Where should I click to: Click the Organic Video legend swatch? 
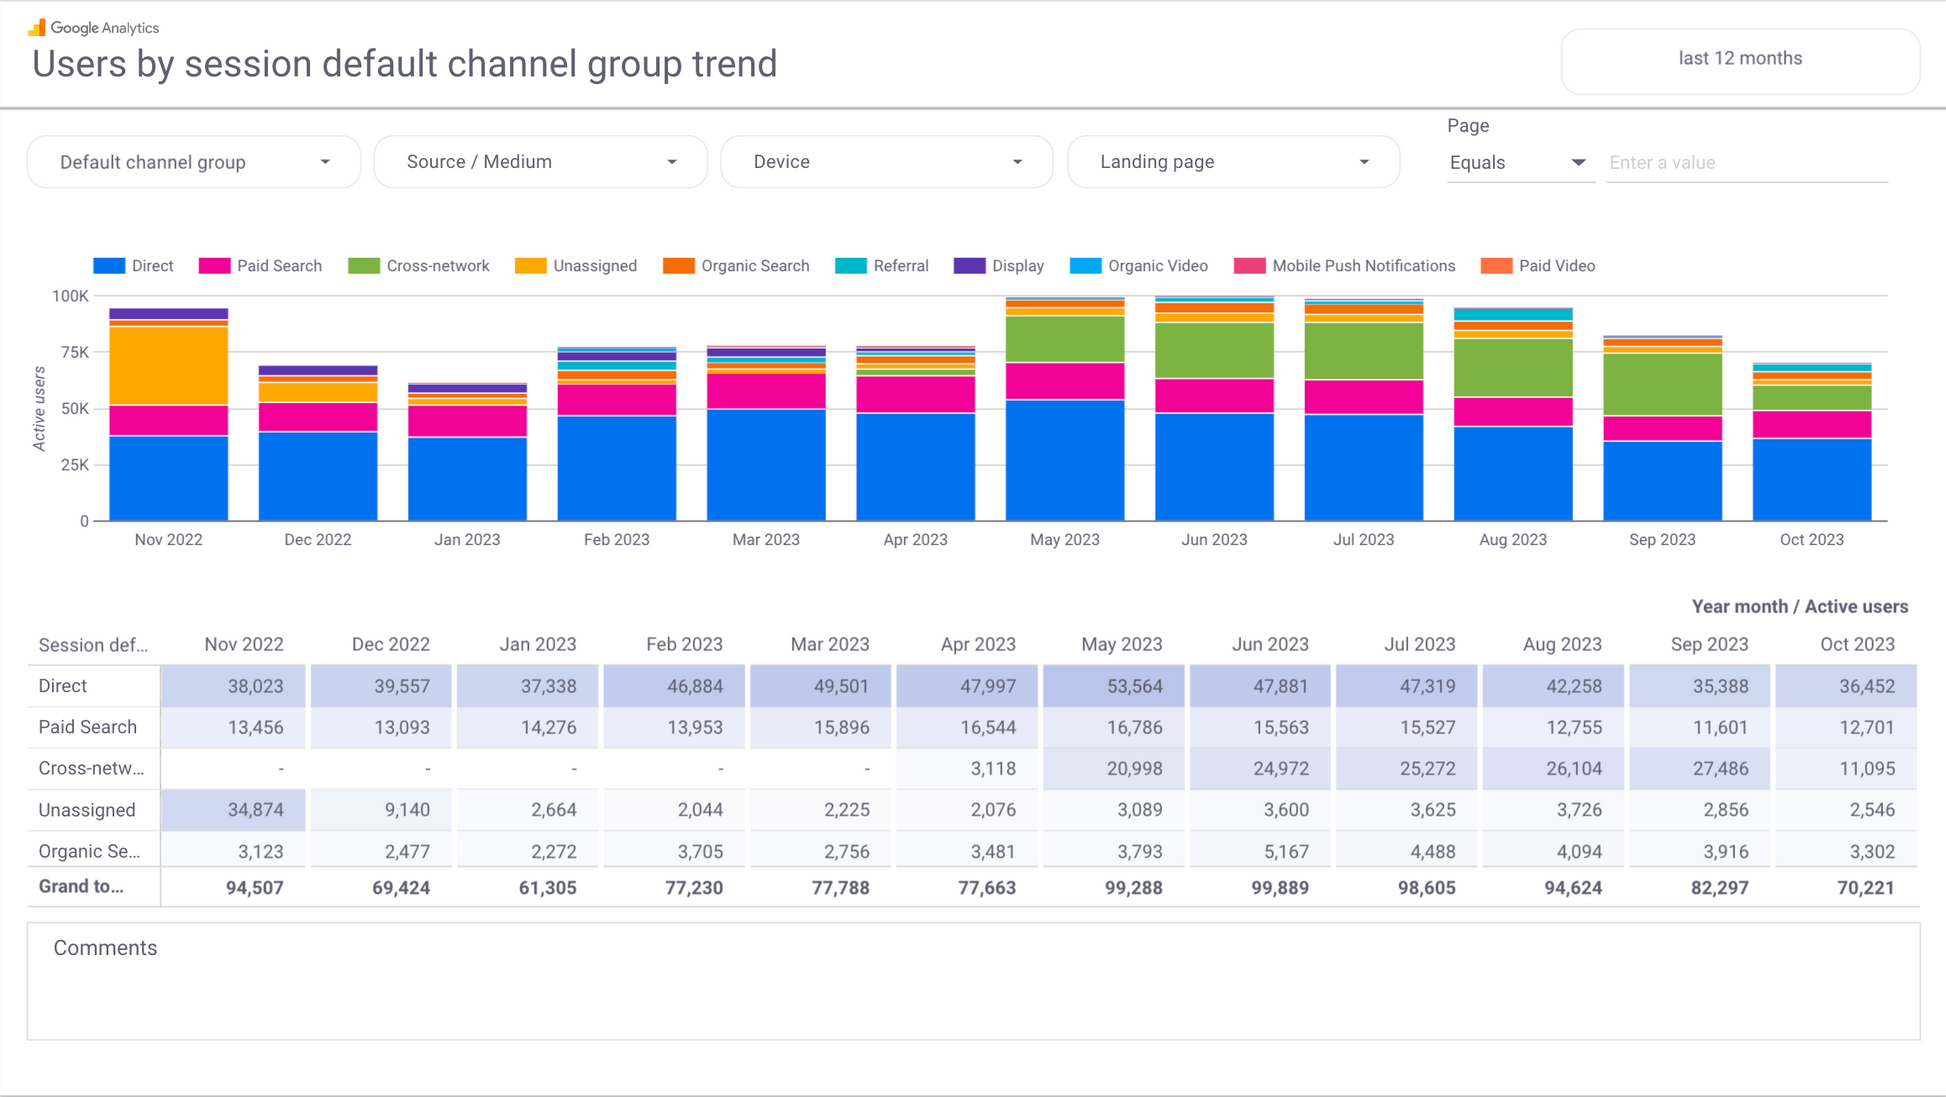(1085, 266)
